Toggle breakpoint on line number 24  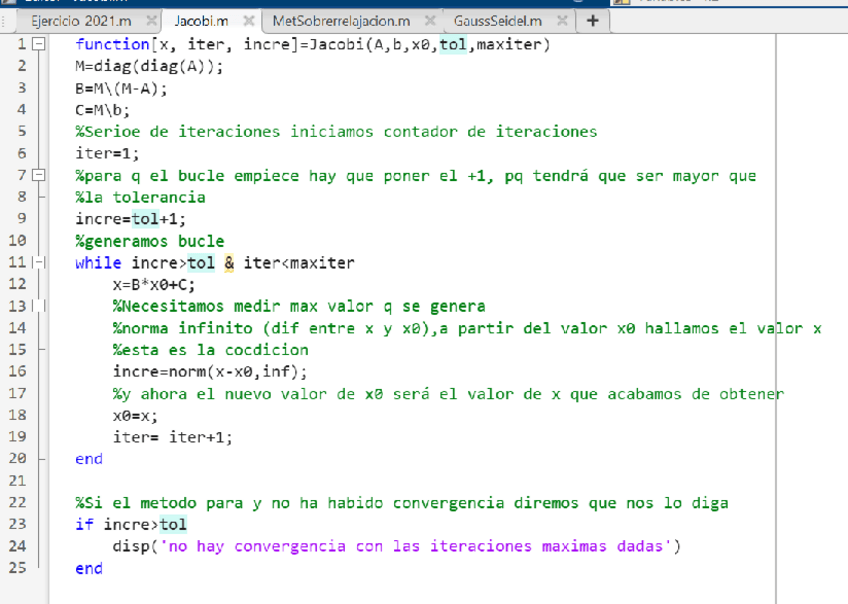click(x=19, y=546)
